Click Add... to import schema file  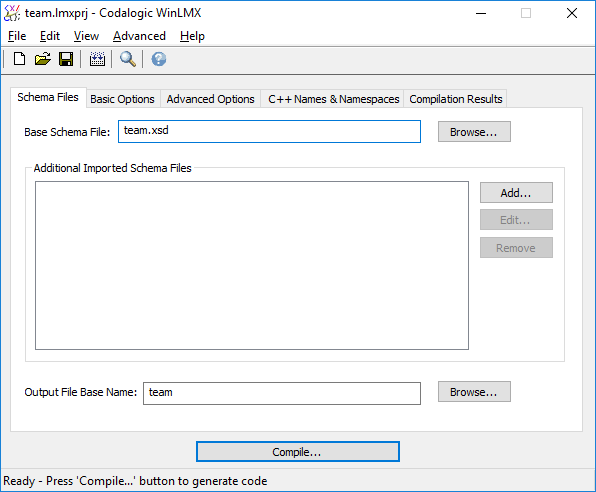coord(516,193)
